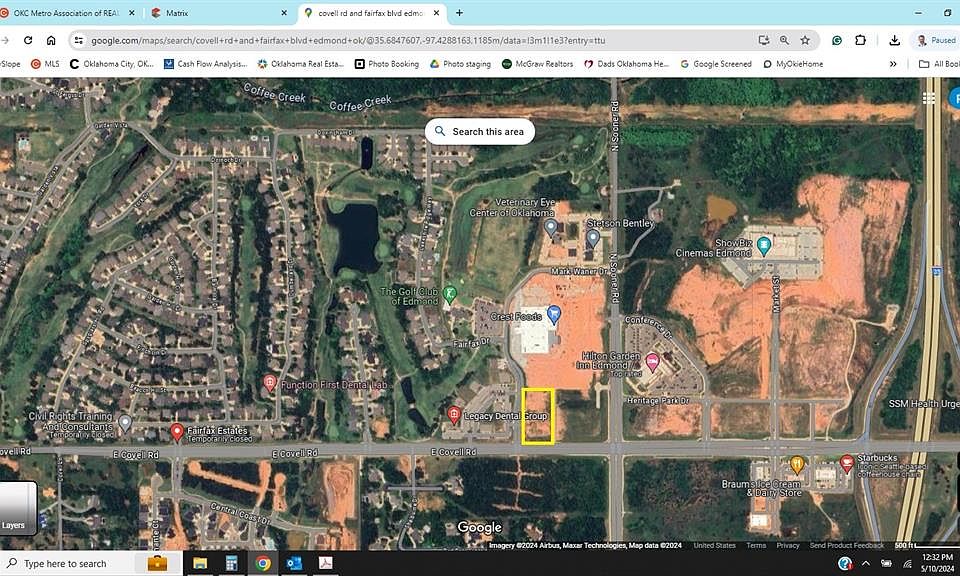Open the Layers map type switcher
The image size is (960, 576).
(18, 507)
